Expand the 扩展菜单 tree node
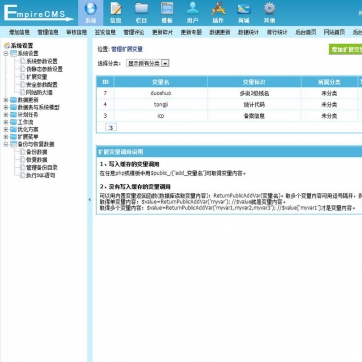Viewport: 362px width, 362px height. click(6, 137)
